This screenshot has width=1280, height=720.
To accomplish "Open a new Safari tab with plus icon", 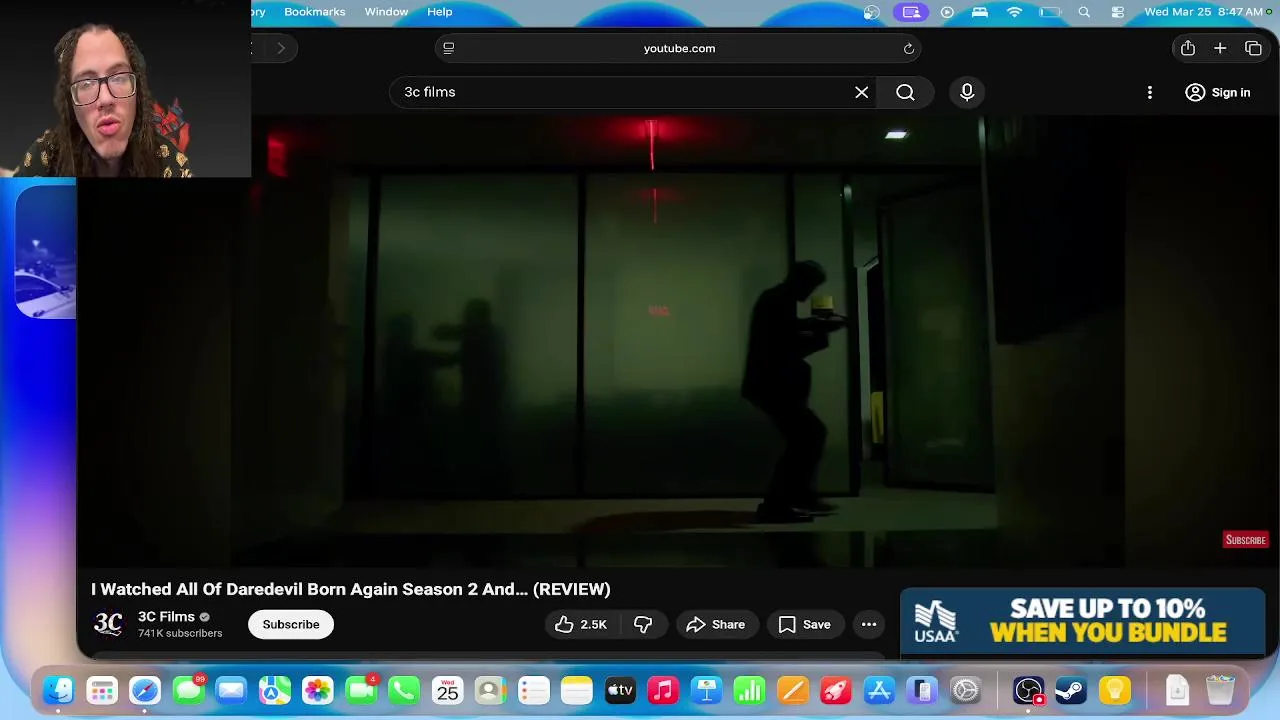I will point(1220,48).
